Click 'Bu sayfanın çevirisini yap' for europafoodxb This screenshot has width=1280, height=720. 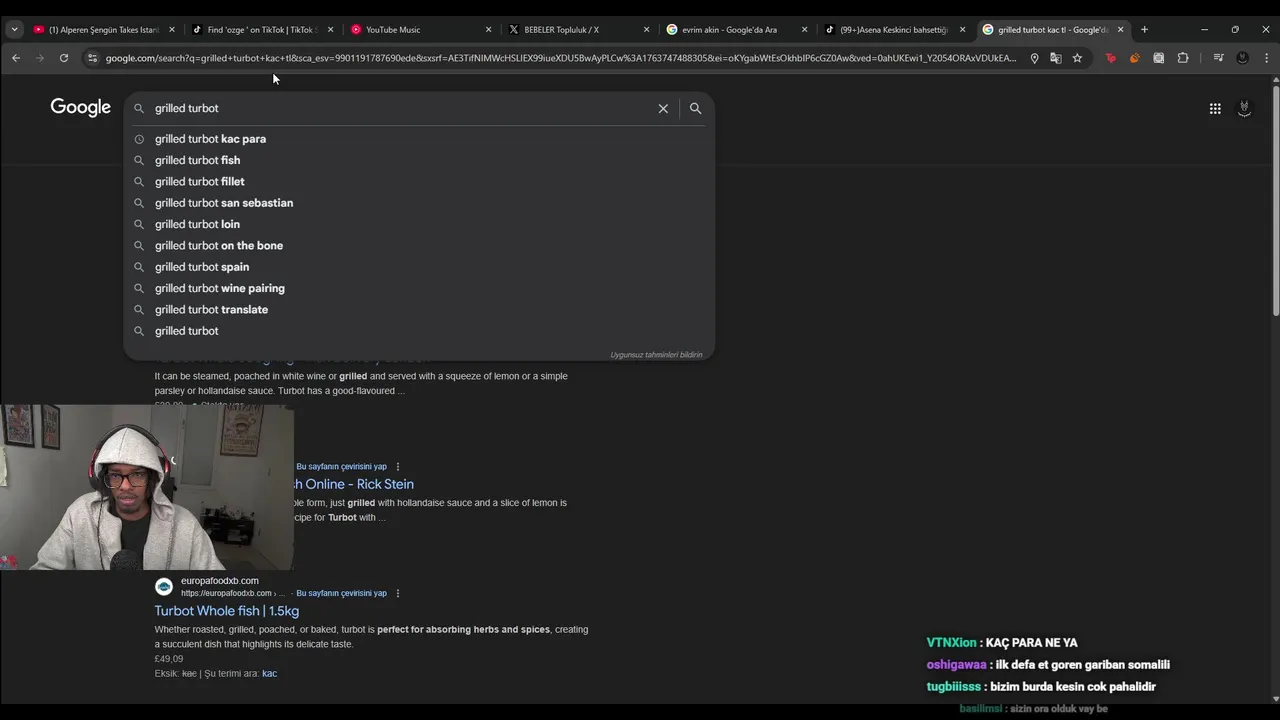coord(341,593)
